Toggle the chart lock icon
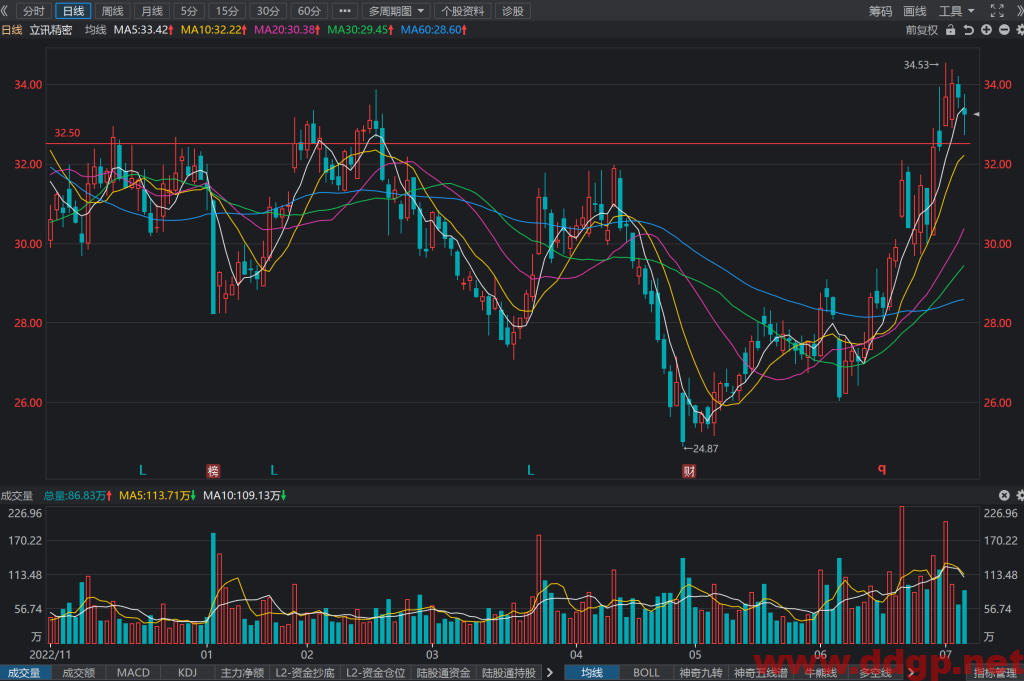The width and height of the screenshot is (1024, 681). 950,30
